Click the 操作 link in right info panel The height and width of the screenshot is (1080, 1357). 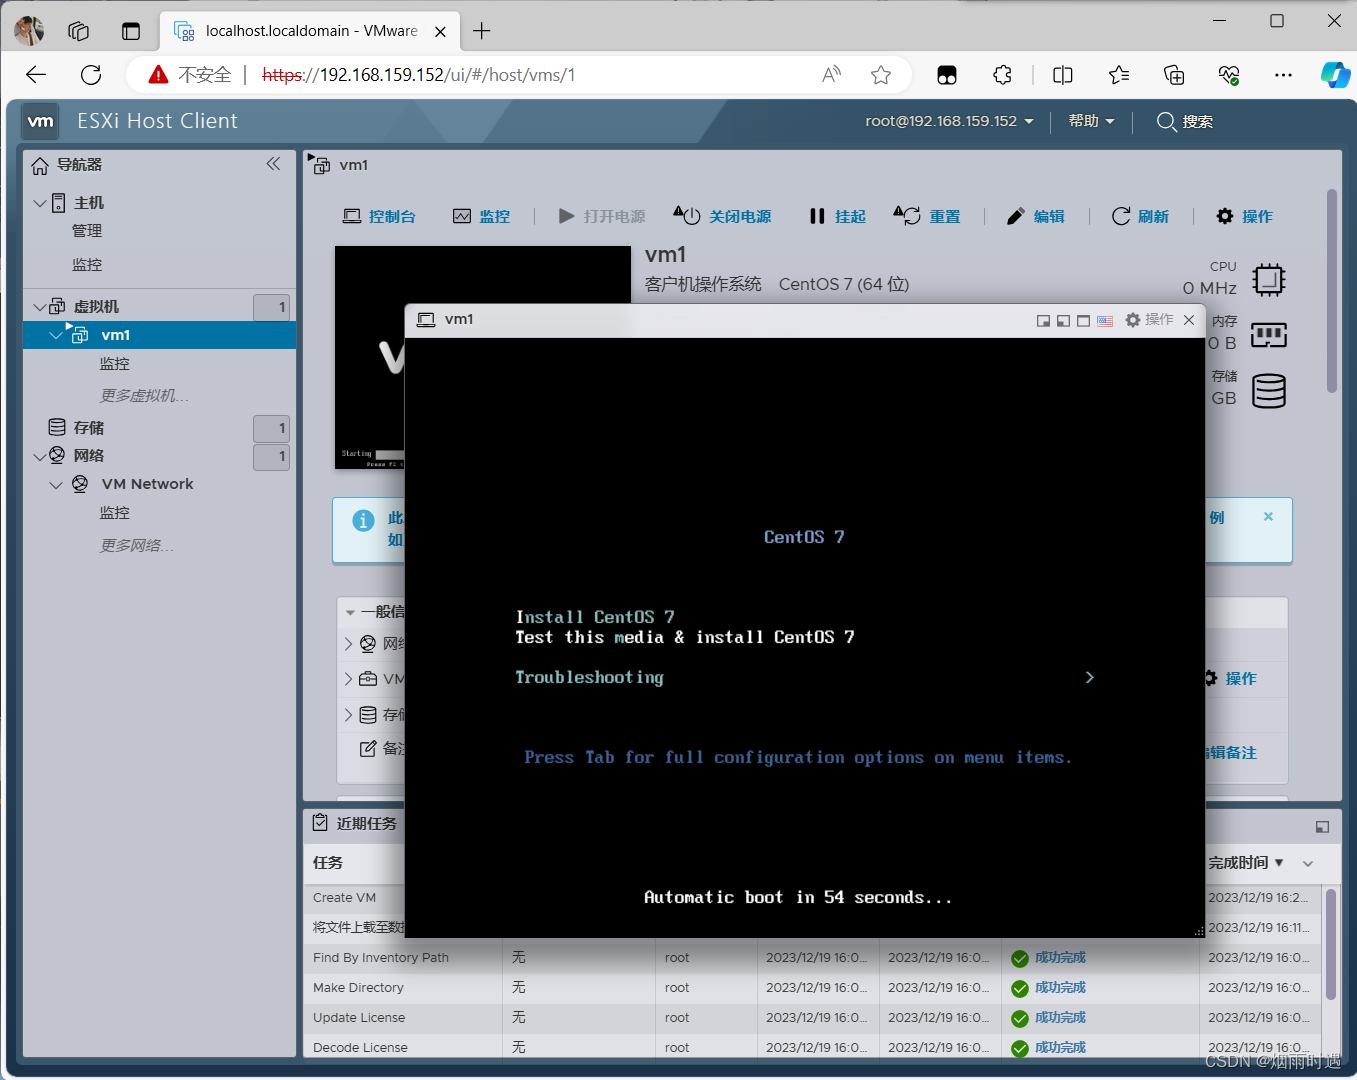pyautogui.click(x=1241, y=679)
